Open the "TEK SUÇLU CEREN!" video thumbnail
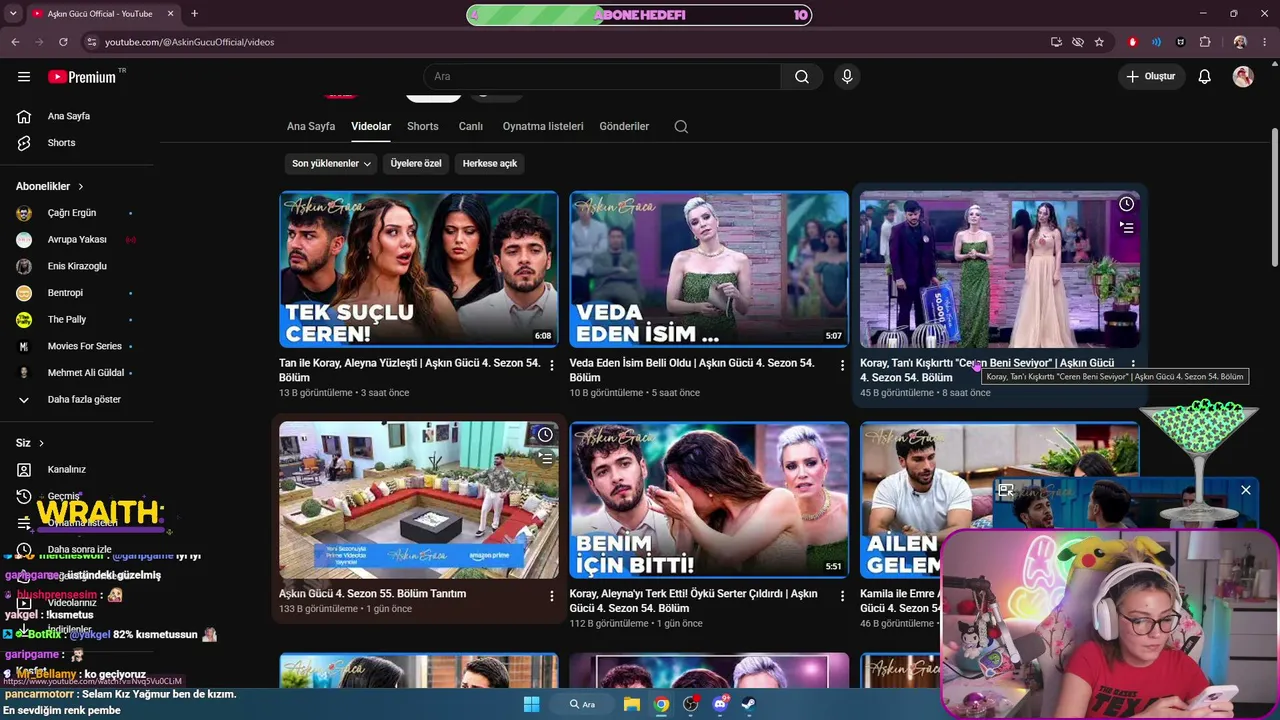This screenshot has height=720, width=1280. click(419, 269)
